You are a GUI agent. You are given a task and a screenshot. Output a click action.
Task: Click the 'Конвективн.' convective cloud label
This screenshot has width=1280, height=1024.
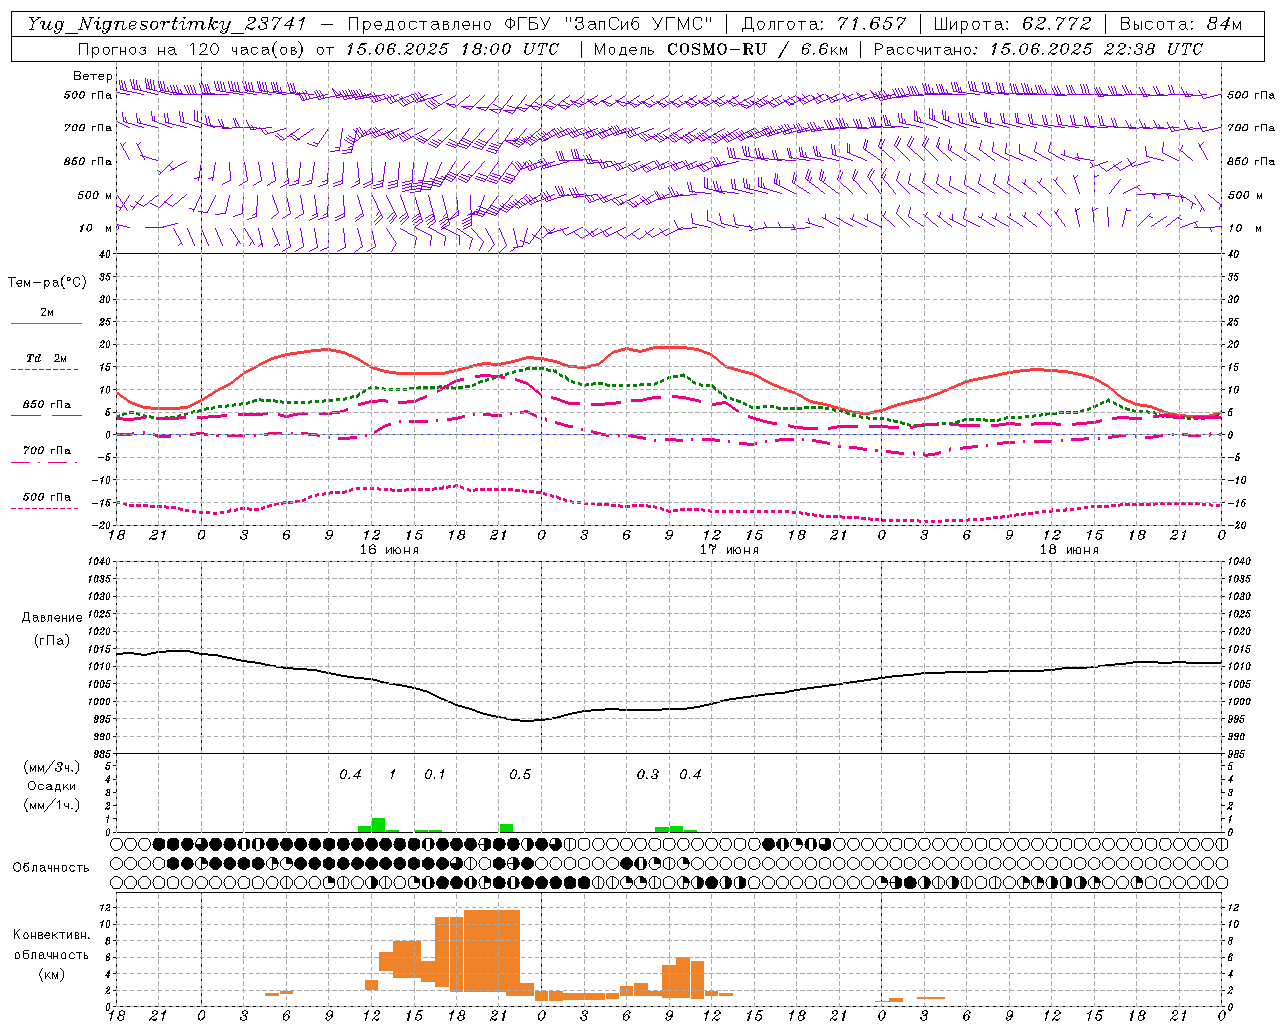tap(51, 935)
